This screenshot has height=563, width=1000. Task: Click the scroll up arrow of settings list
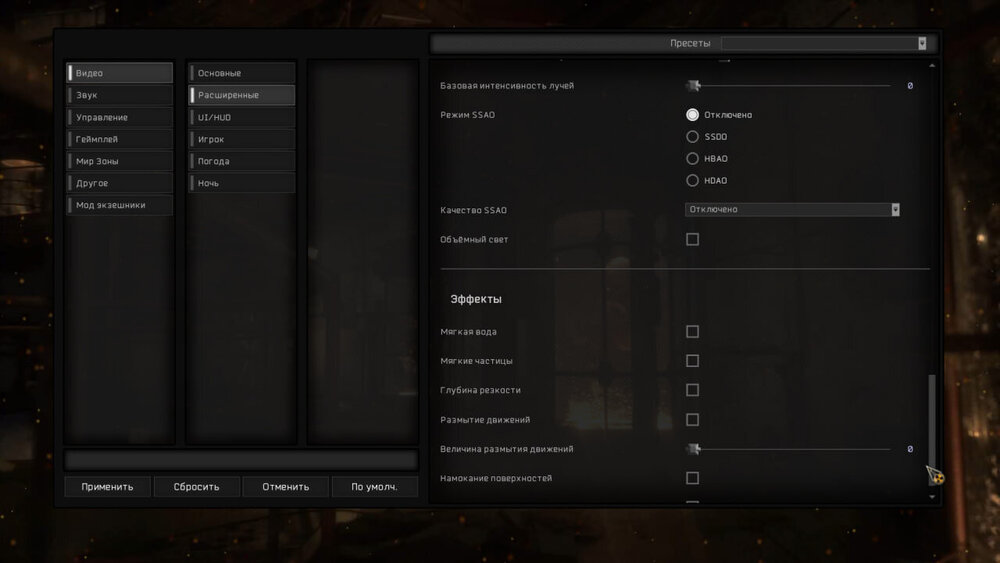[x=932, y=66]
